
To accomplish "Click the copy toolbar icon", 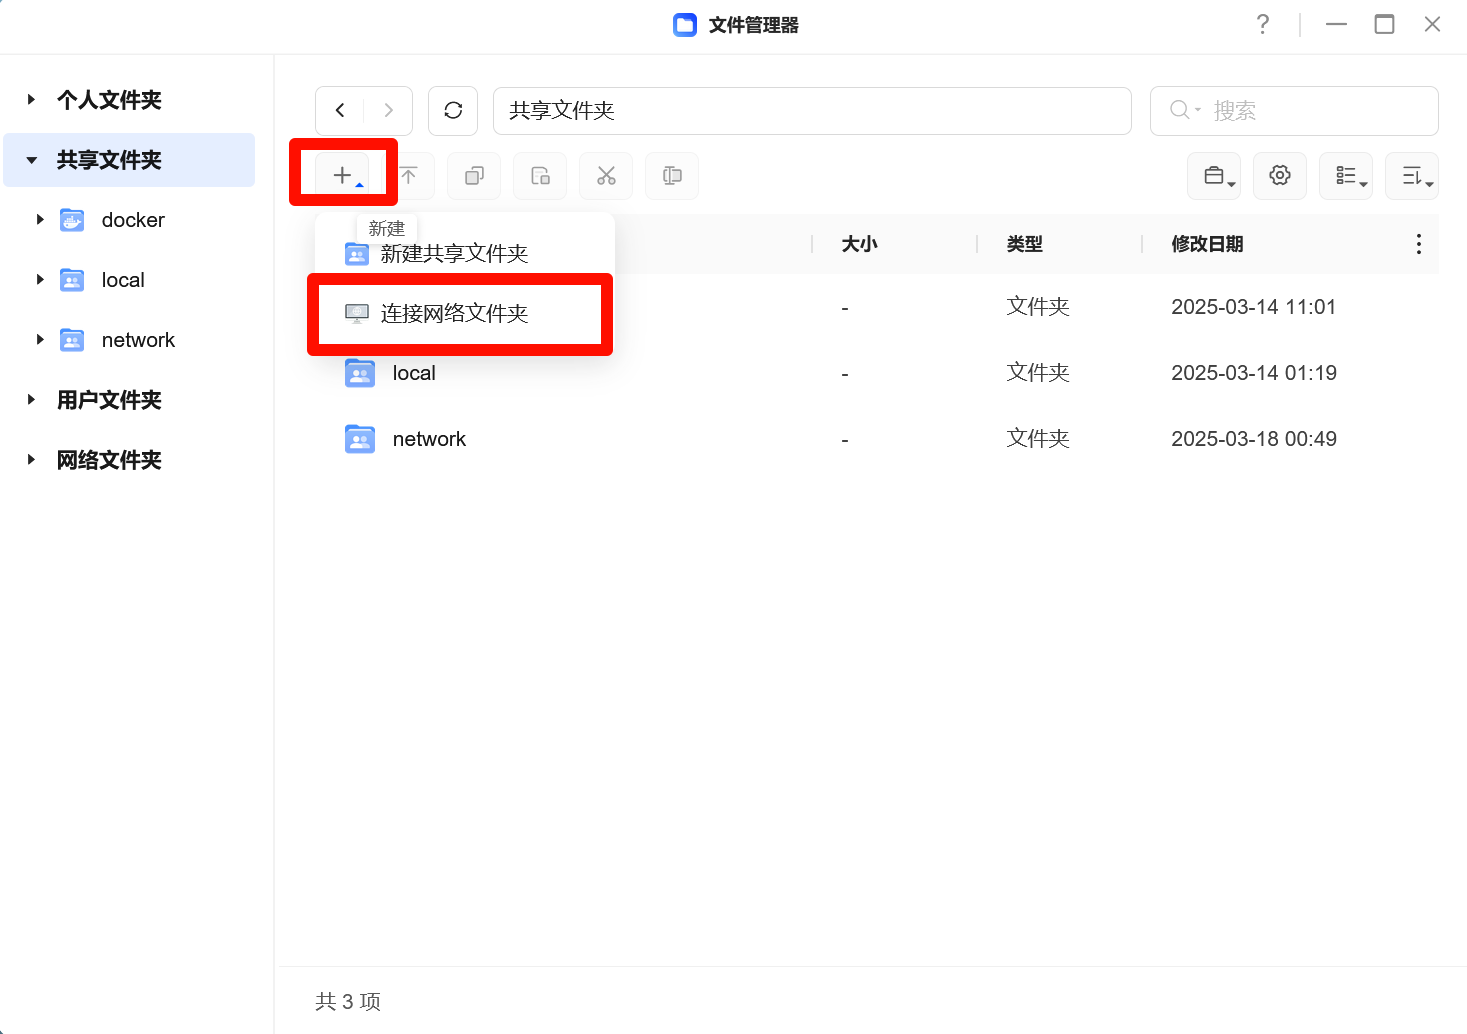I will (x=474, y=176).
